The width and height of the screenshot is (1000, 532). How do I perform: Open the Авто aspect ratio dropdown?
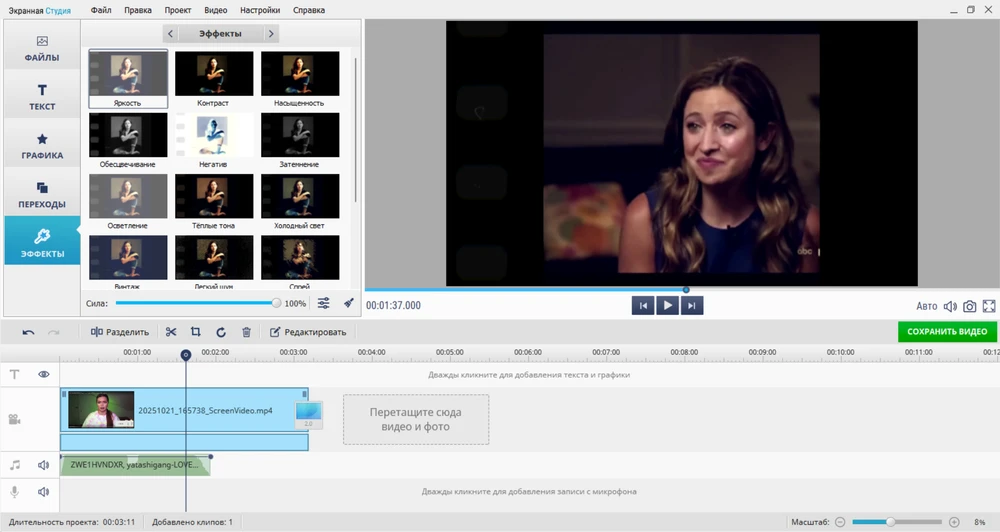(x=927, y=306)
